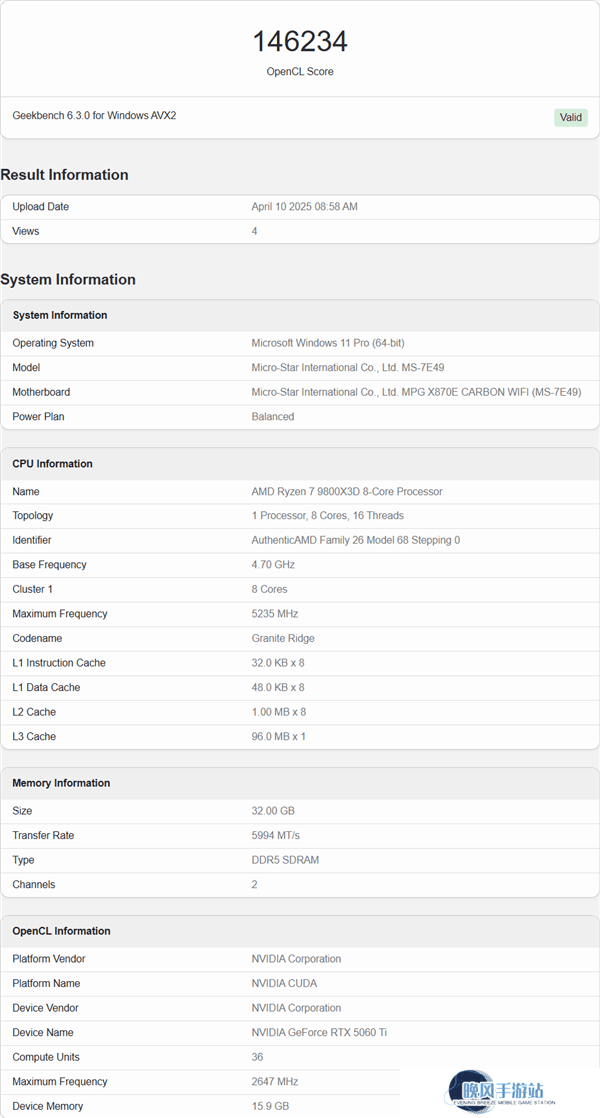600x1118 pixels.
Task: Click the gray System Information subsection header
Action: pyautogui.click(x=300, y=315)
